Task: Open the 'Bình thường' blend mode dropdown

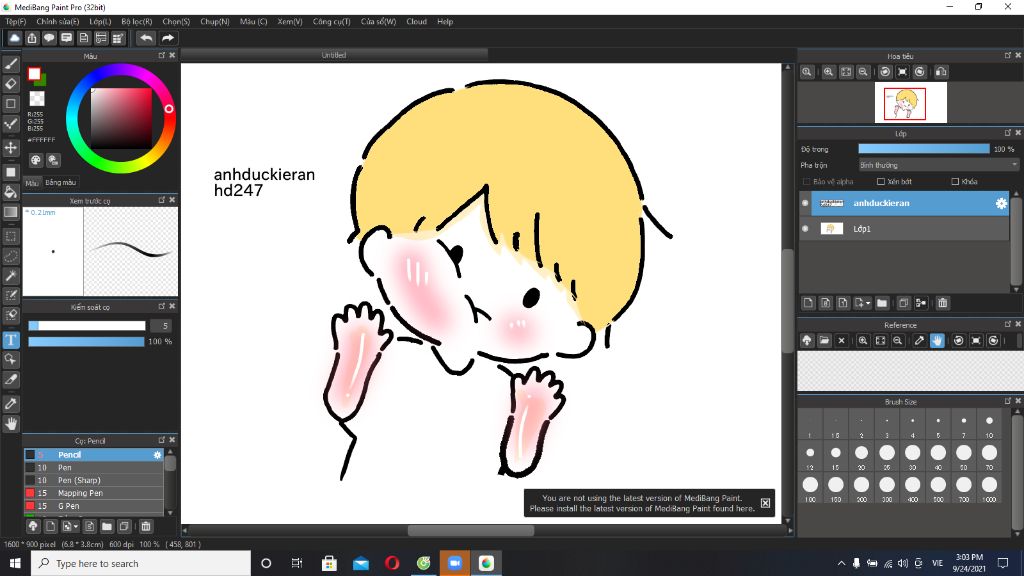Action: pyautogui.click(x=938, y=165)
